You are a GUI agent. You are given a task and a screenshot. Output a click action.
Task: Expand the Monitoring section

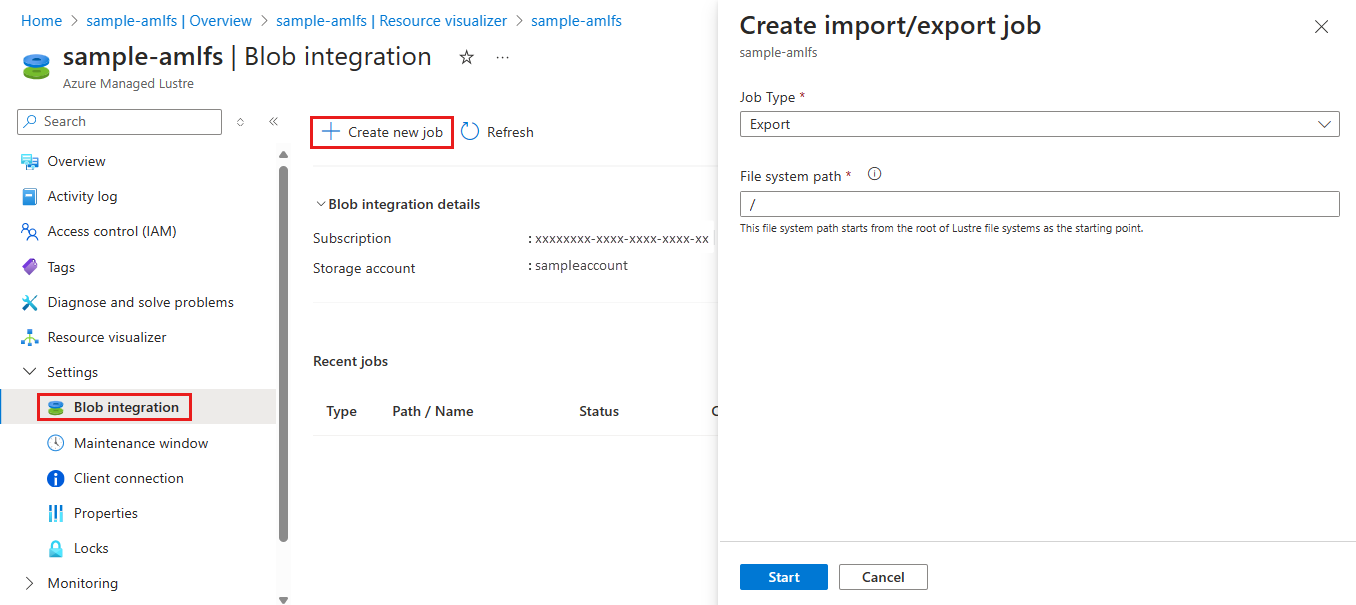tap(29, 583)
